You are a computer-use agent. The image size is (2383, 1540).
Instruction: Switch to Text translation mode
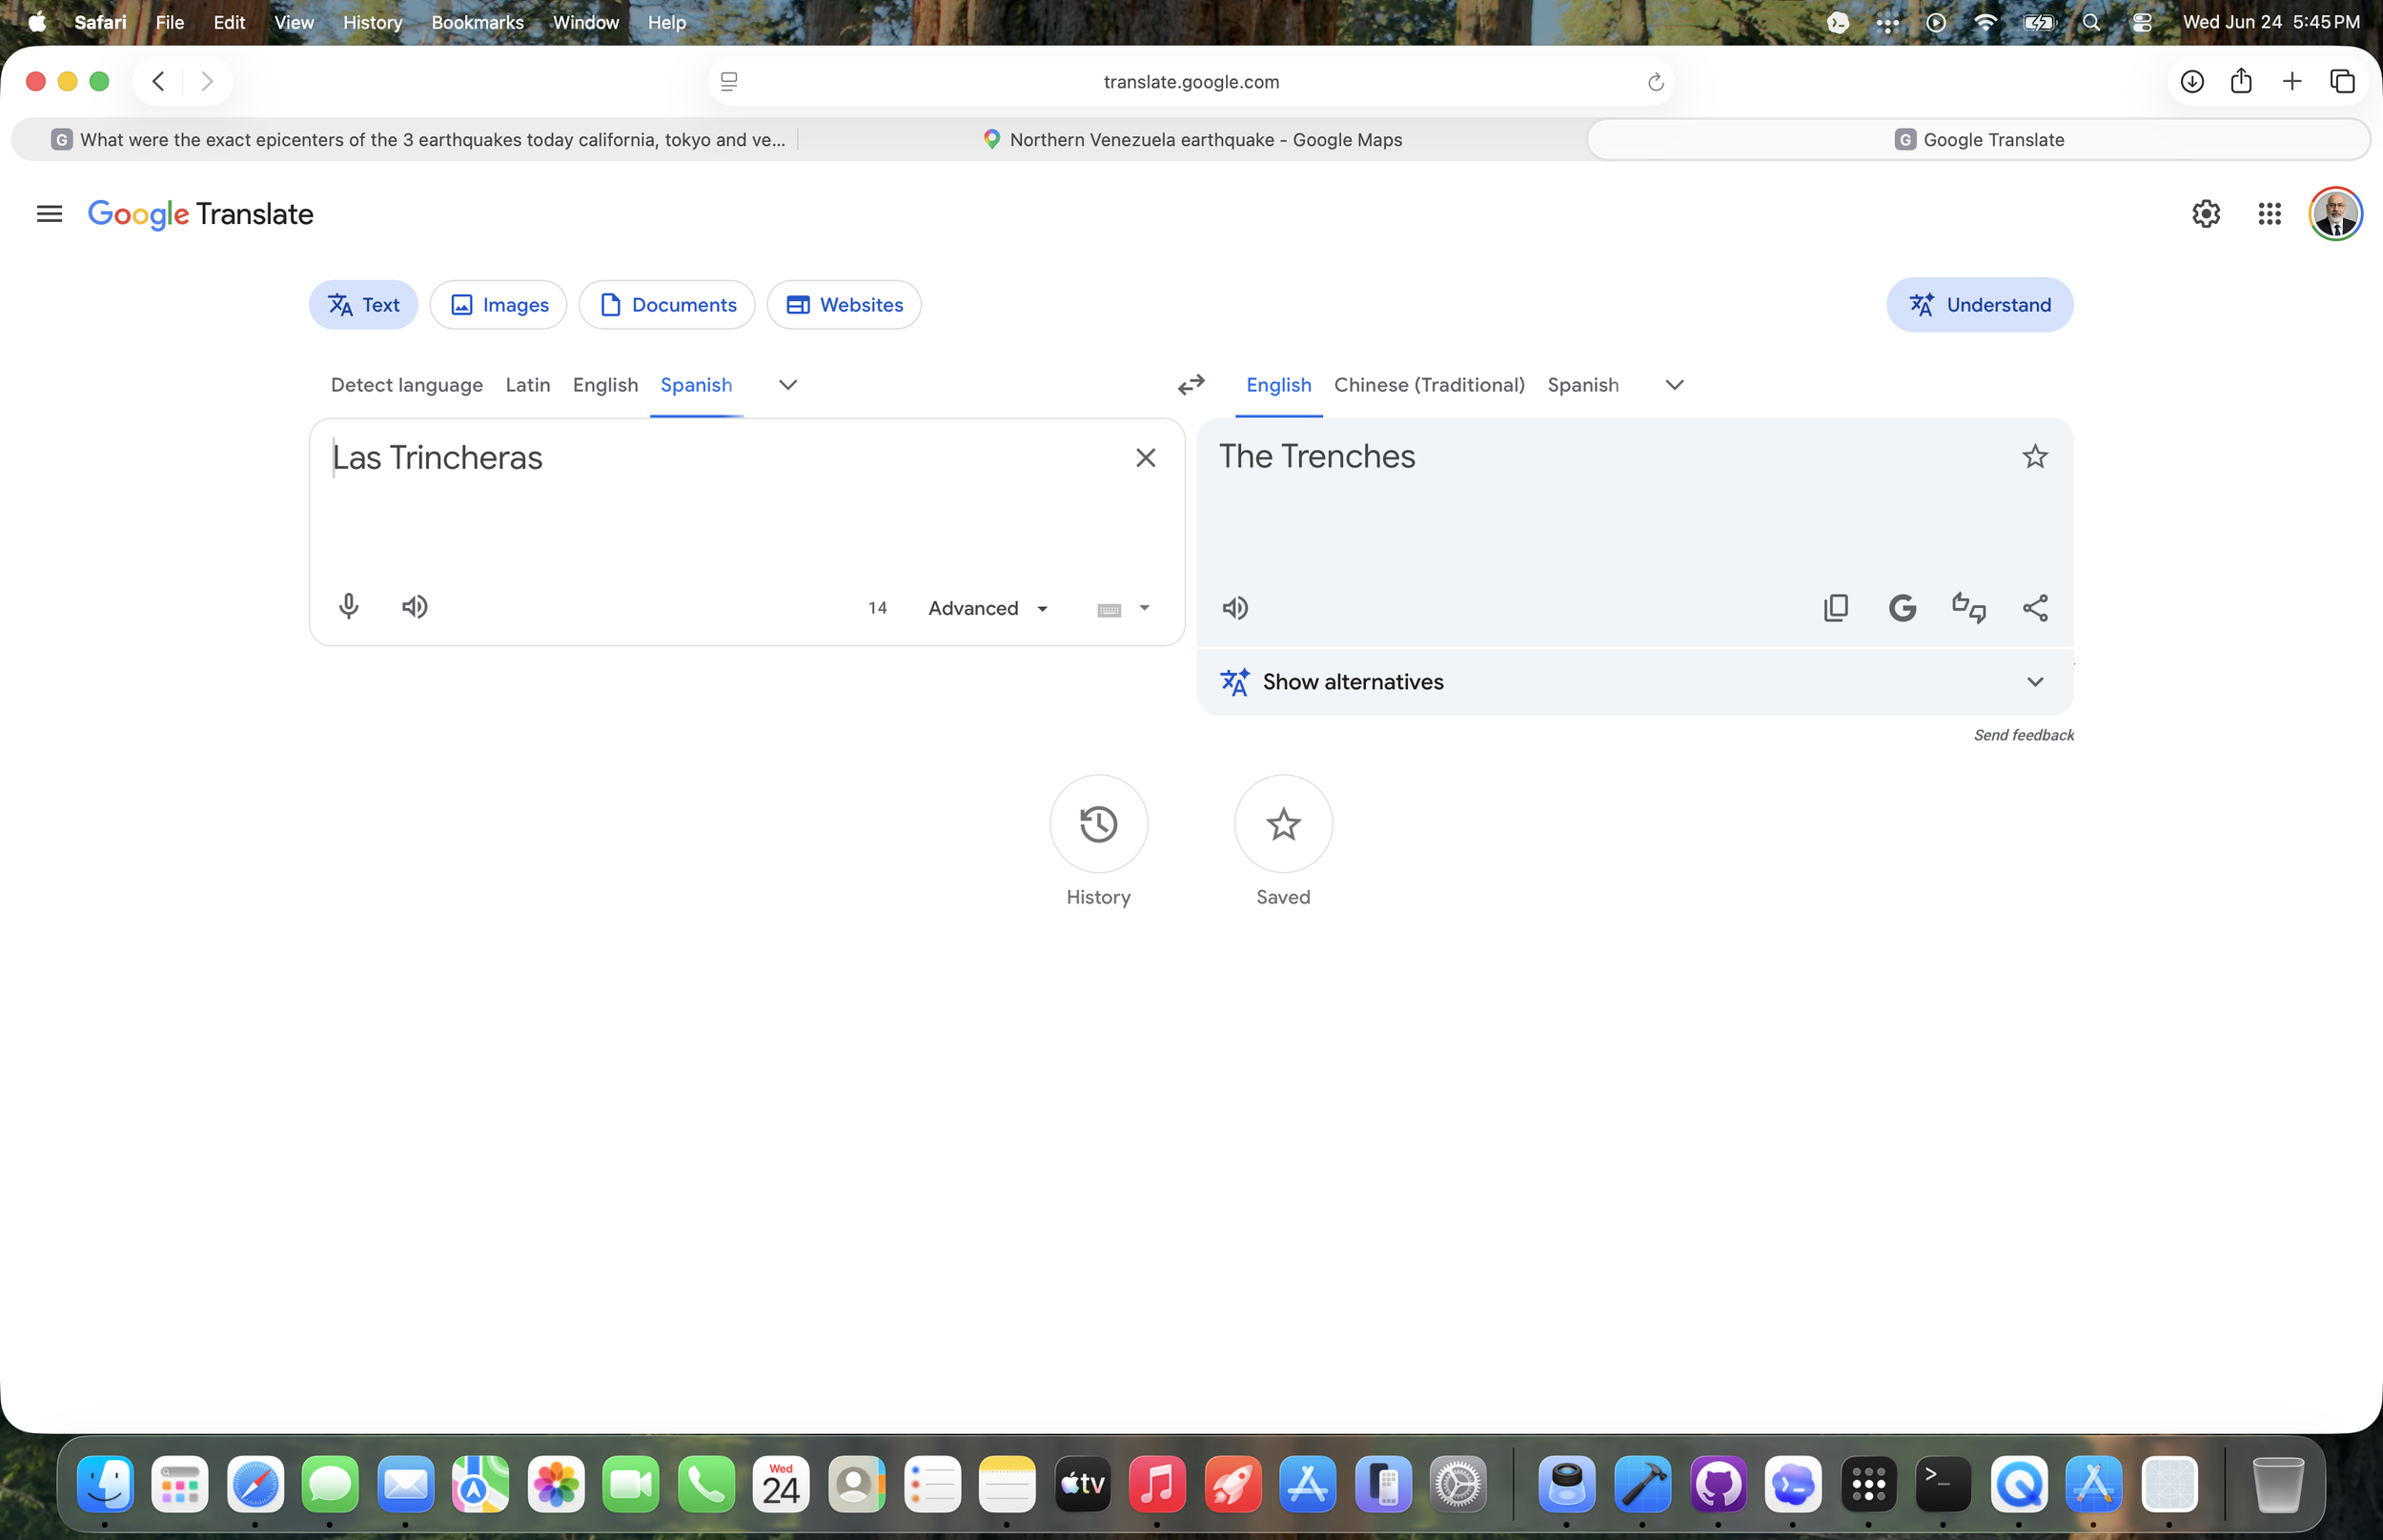point(364,305)
